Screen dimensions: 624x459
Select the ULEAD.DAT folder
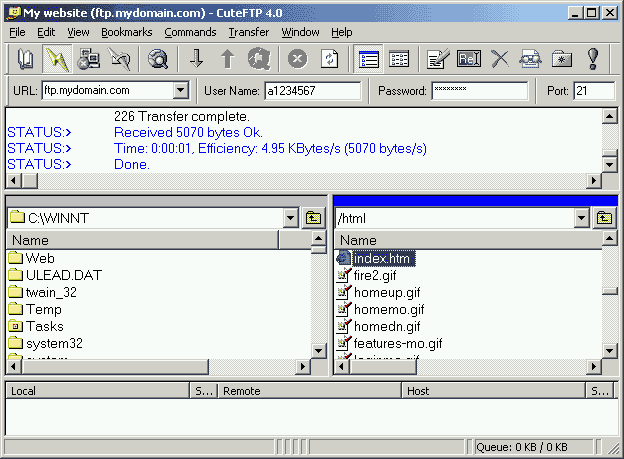[x=55, y=275]
